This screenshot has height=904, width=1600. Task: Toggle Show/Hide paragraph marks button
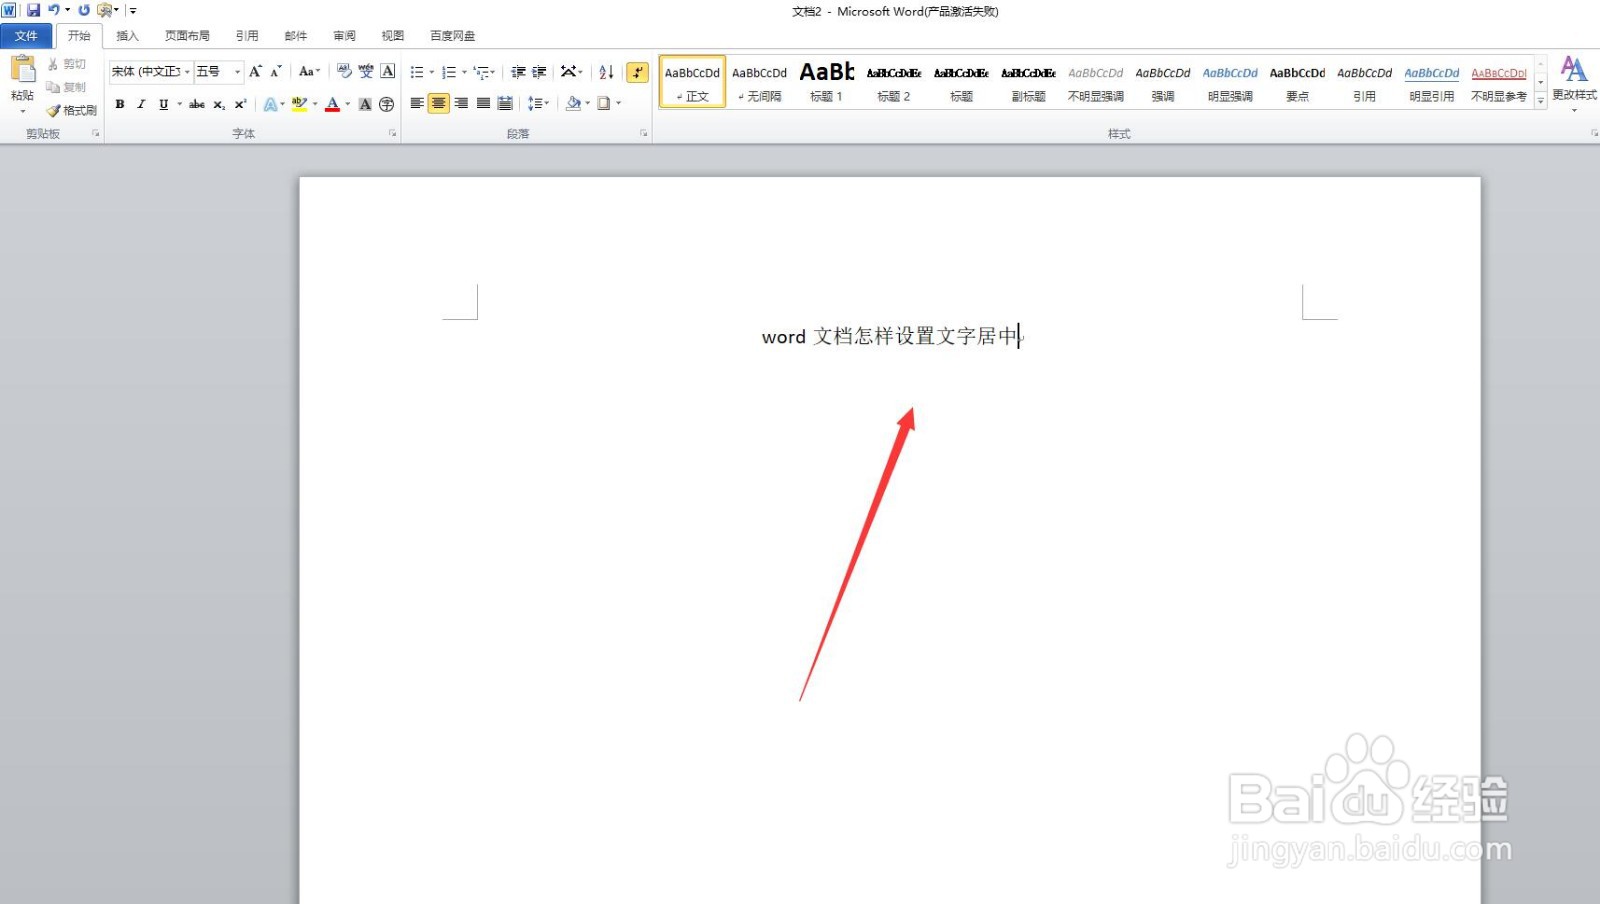pos(637,72)
